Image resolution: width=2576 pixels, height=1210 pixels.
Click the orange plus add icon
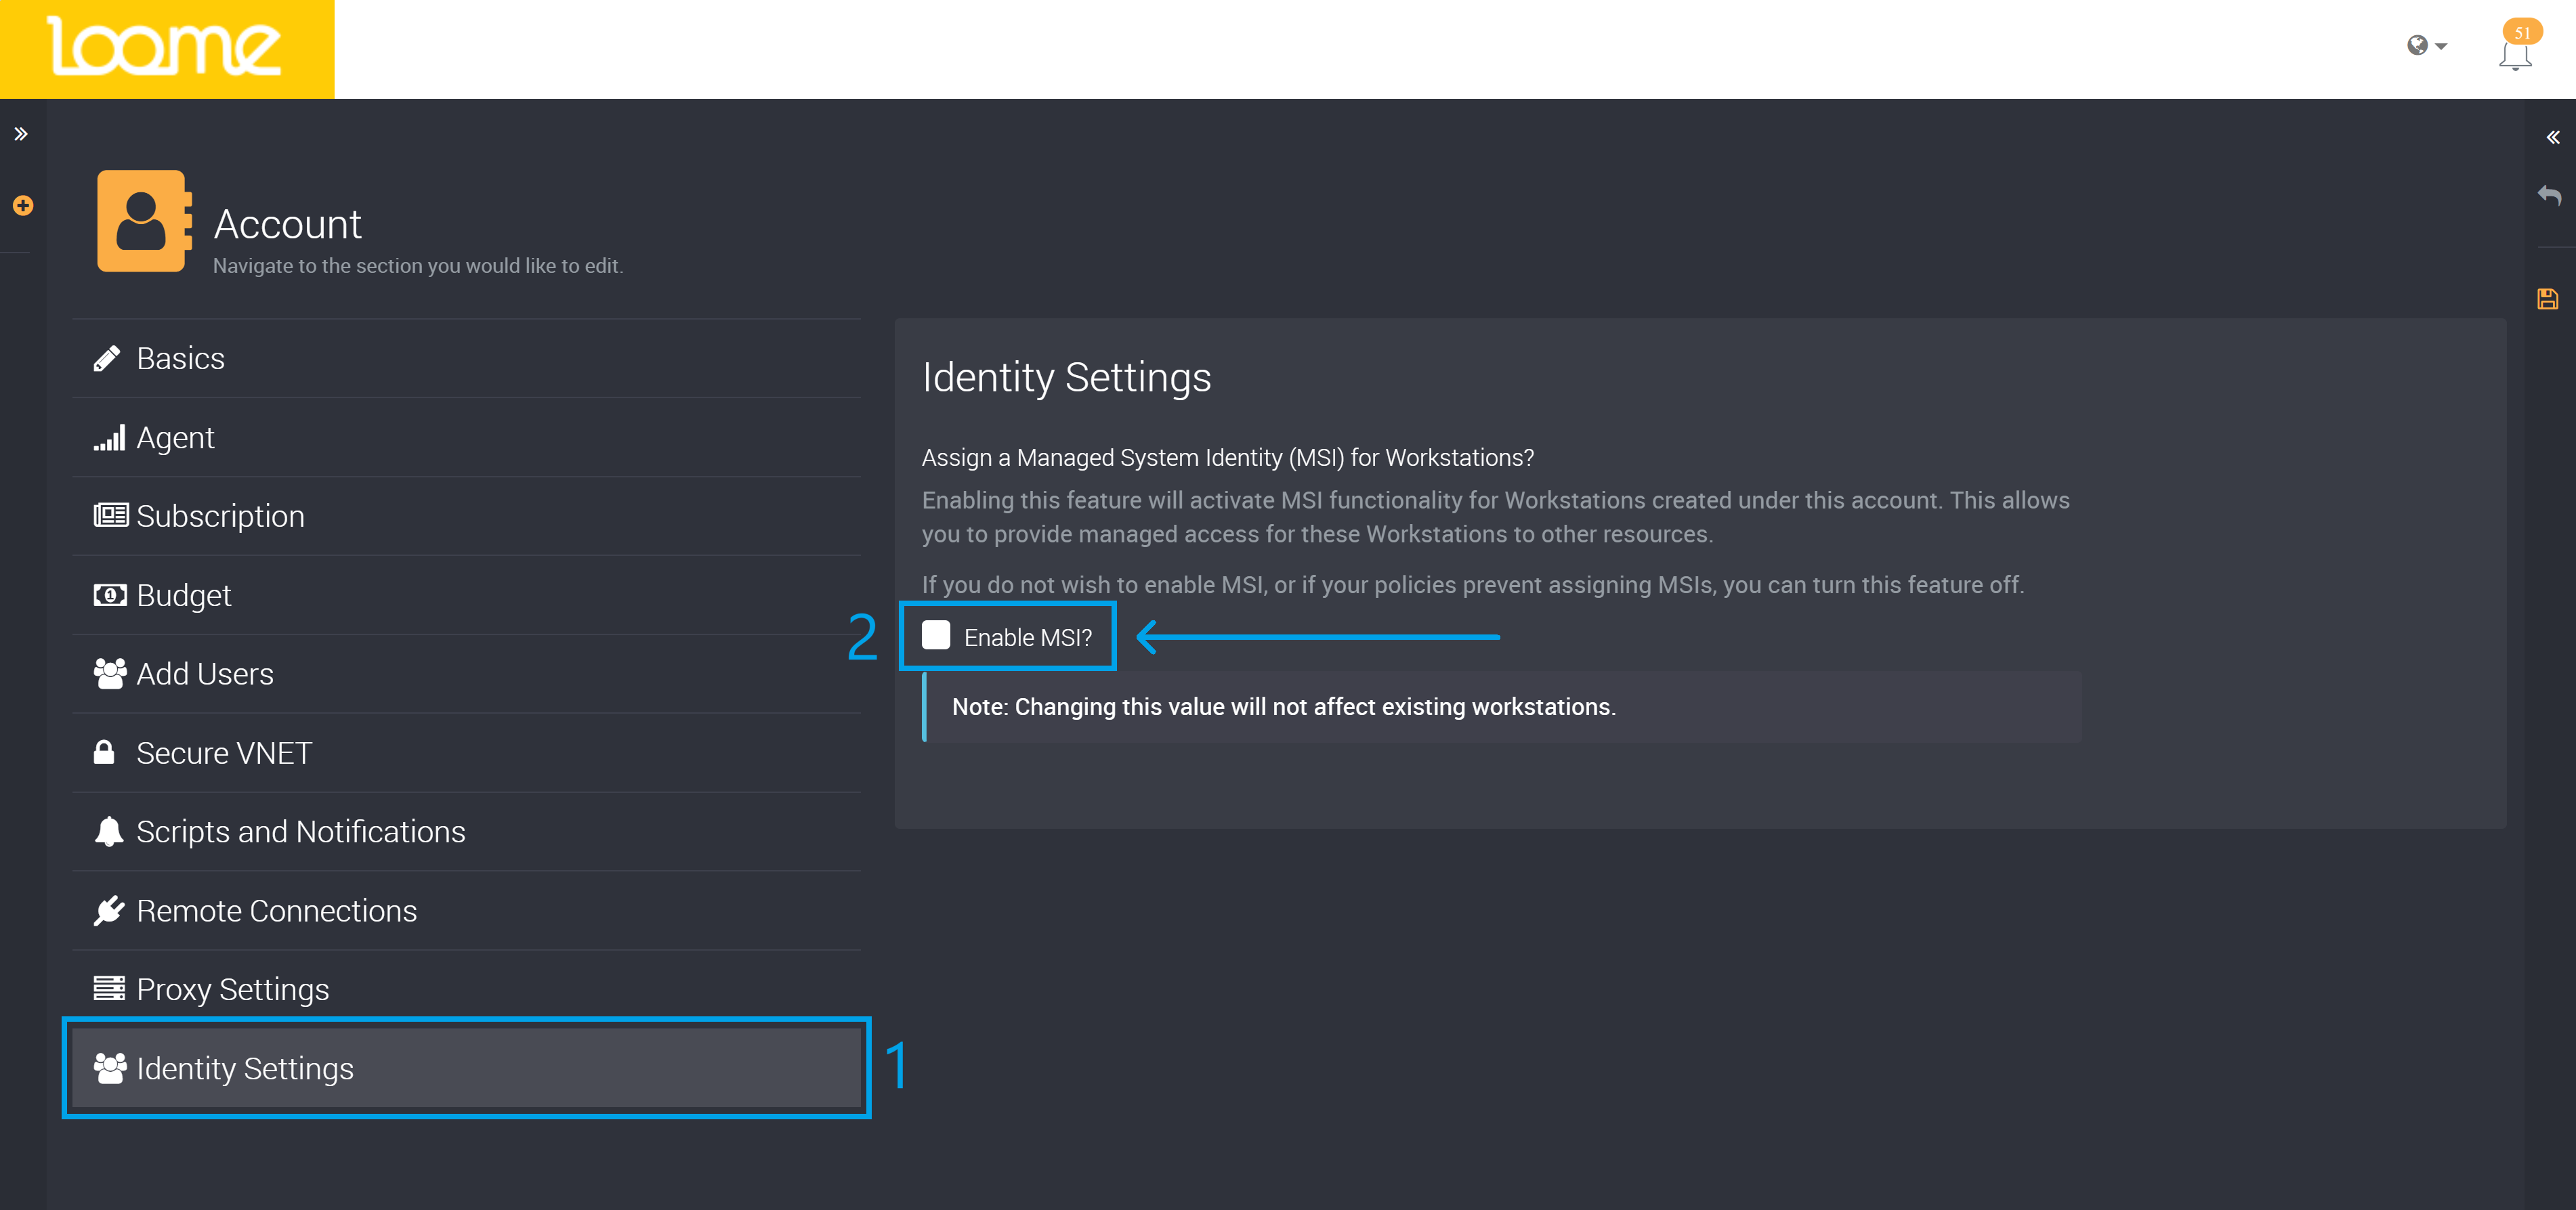(x=23, y=206)
